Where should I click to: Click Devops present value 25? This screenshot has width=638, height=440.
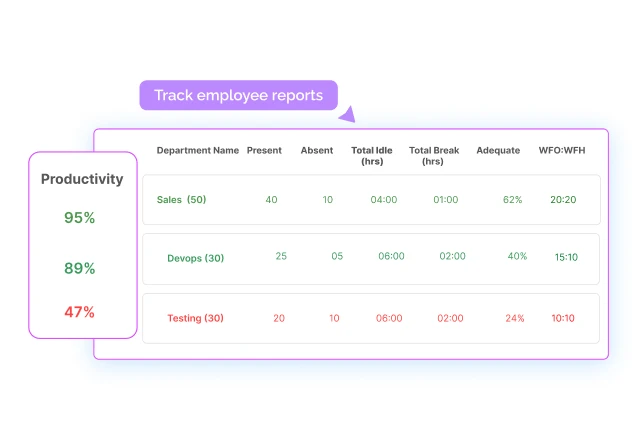pos(281,256)
